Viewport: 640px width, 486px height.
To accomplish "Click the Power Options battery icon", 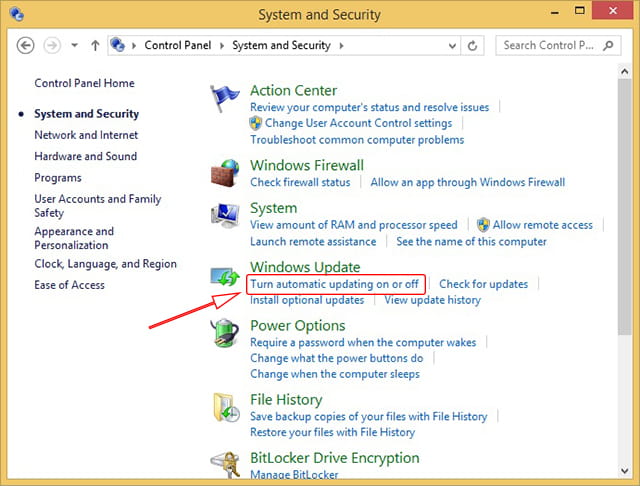I will coord(225,333).
